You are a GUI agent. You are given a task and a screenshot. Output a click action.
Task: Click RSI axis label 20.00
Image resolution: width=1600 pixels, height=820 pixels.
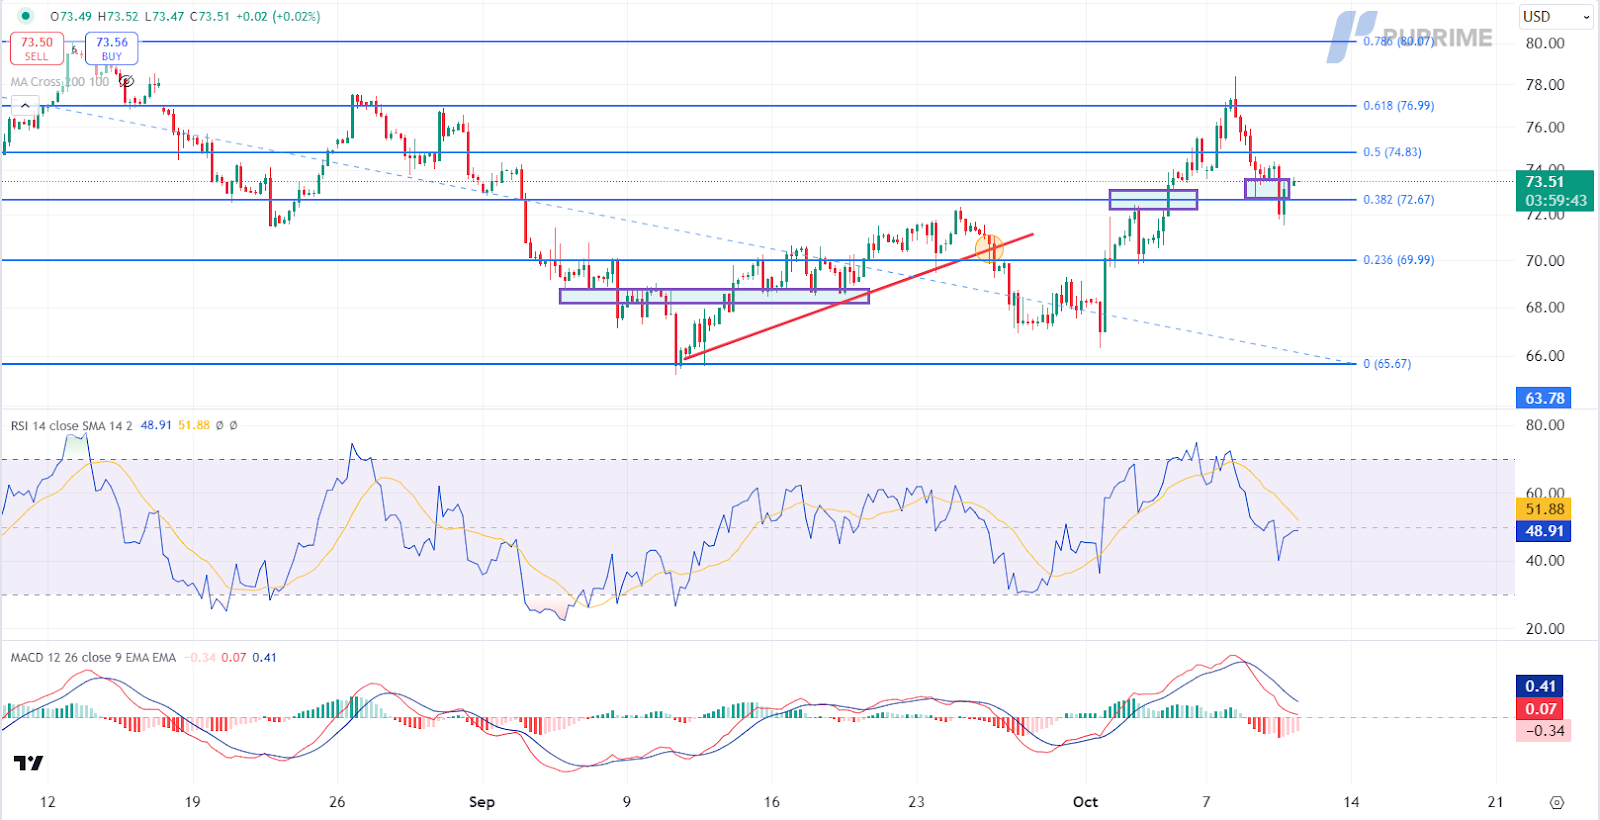pos(1545,628)
